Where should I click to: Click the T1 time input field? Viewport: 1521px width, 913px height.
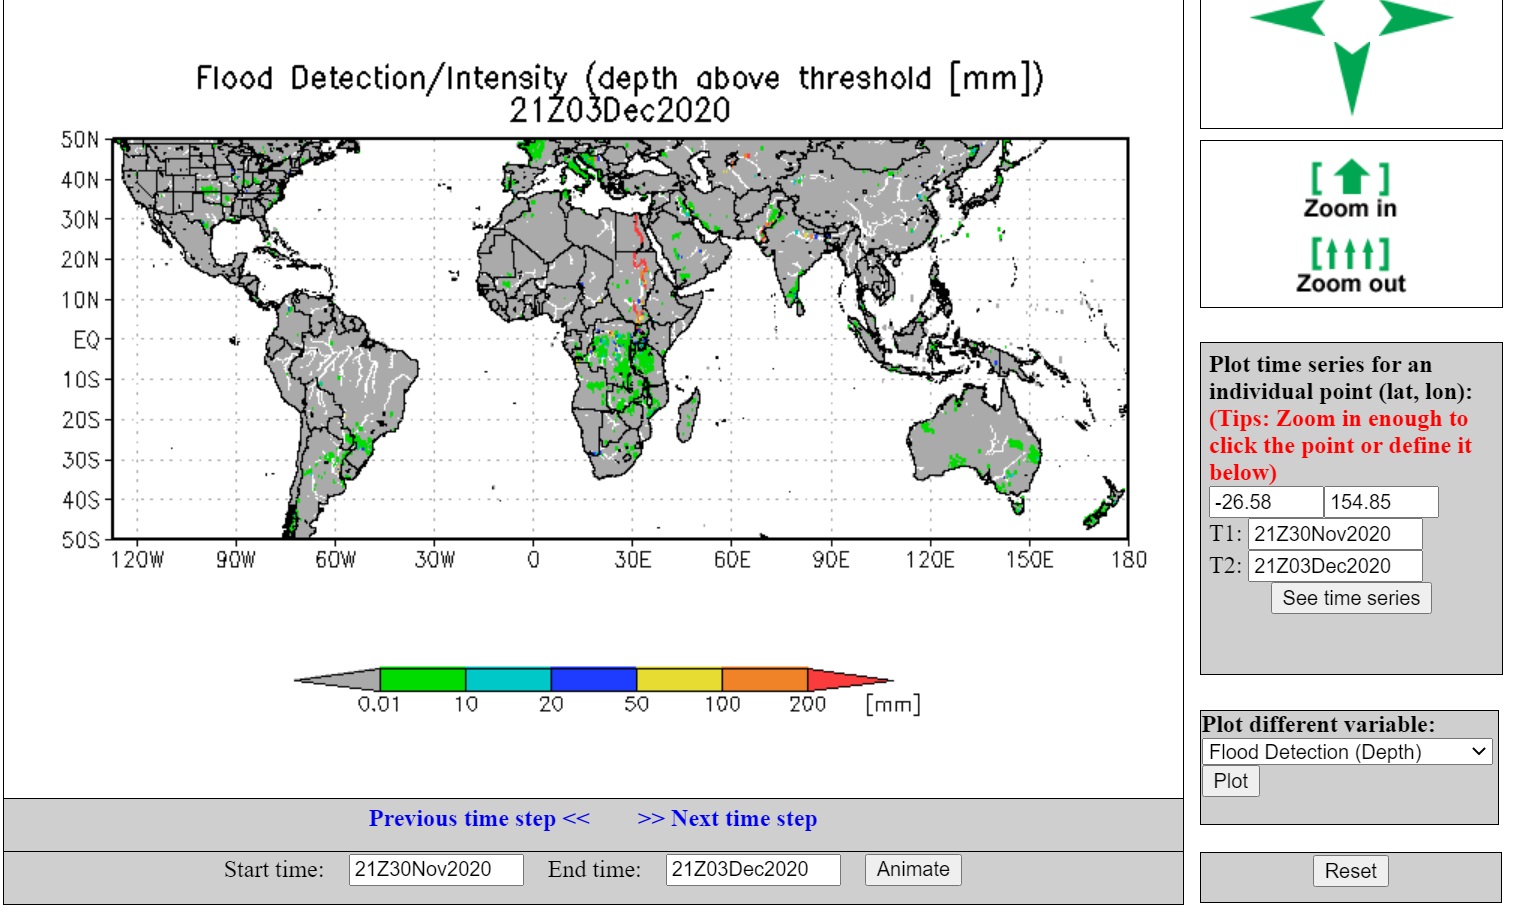click(x=1334, y=534)
